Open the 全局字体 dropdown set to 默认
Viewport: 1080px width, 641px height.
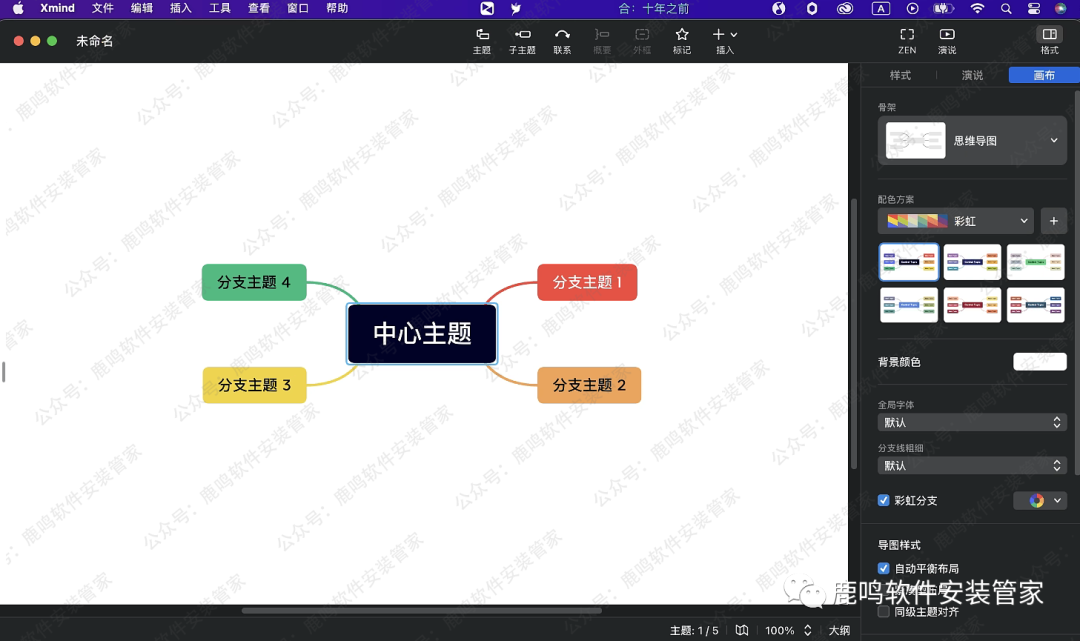click(x=971, y=421)
